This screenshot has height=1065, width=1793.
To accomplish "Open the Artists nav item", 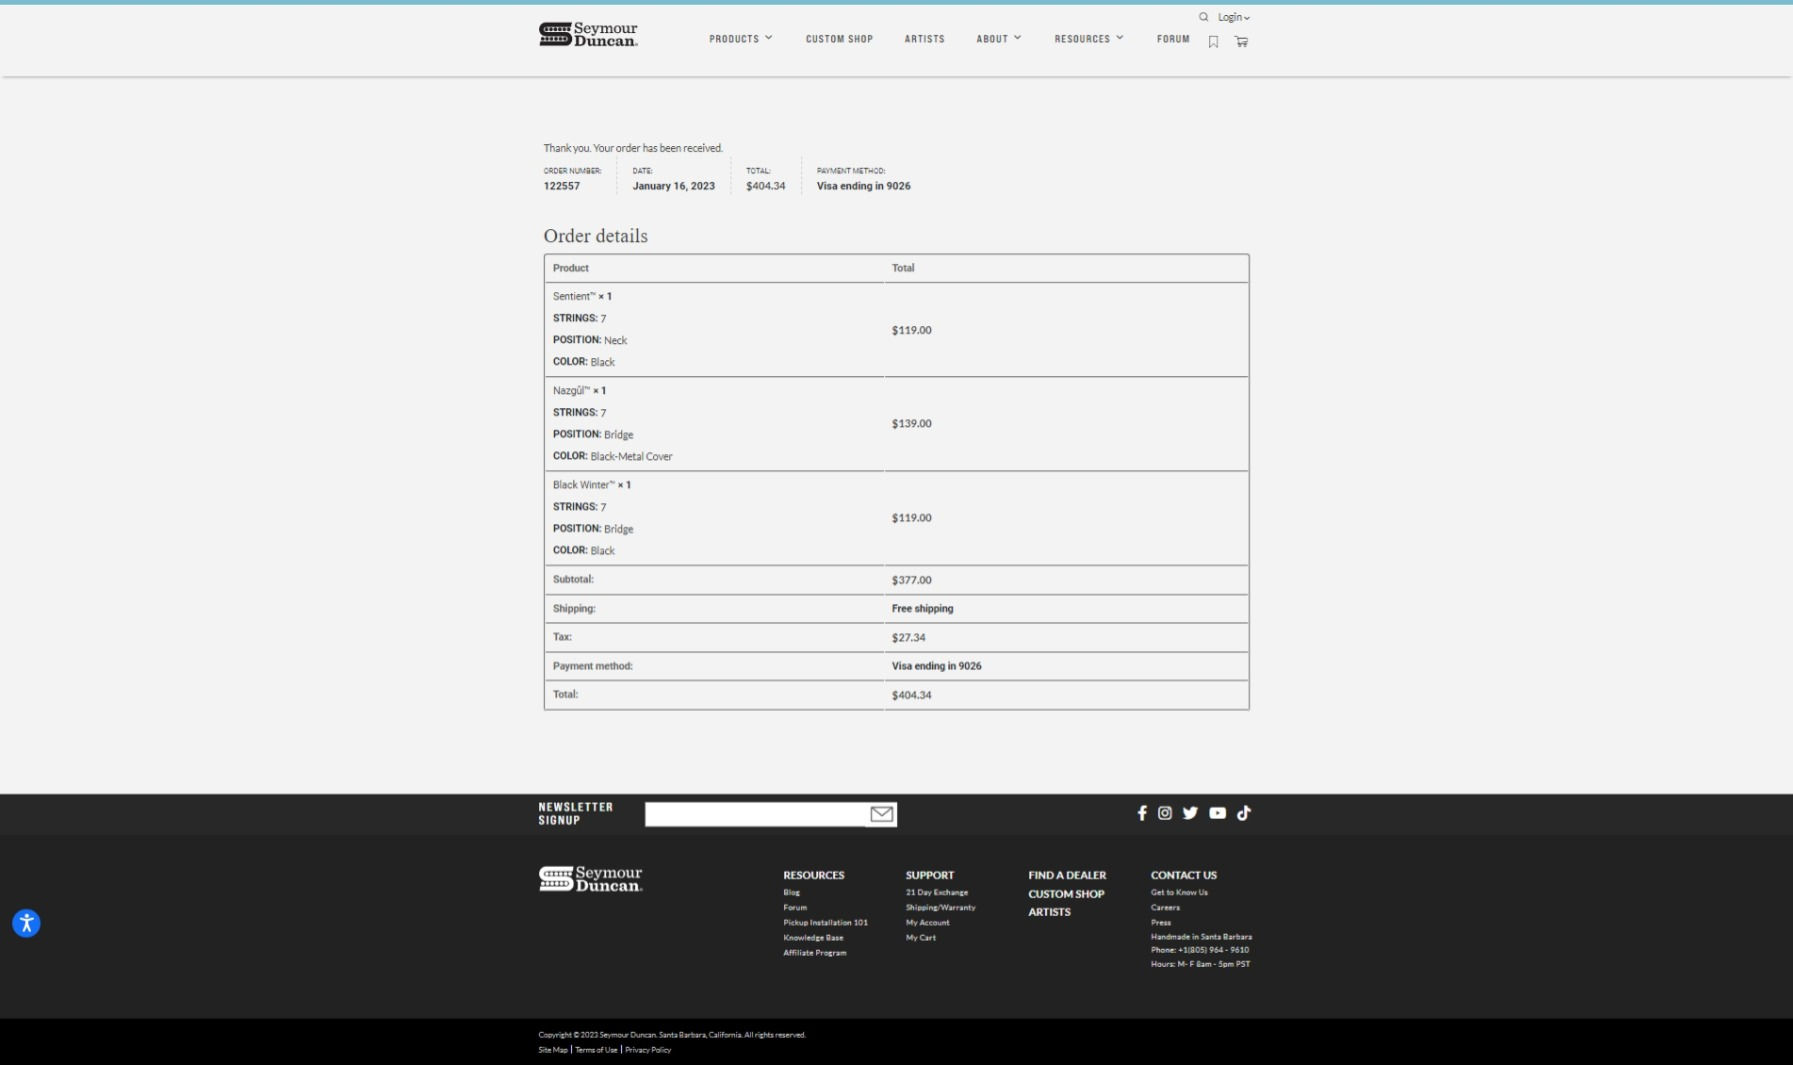I will tap(924, 39).
